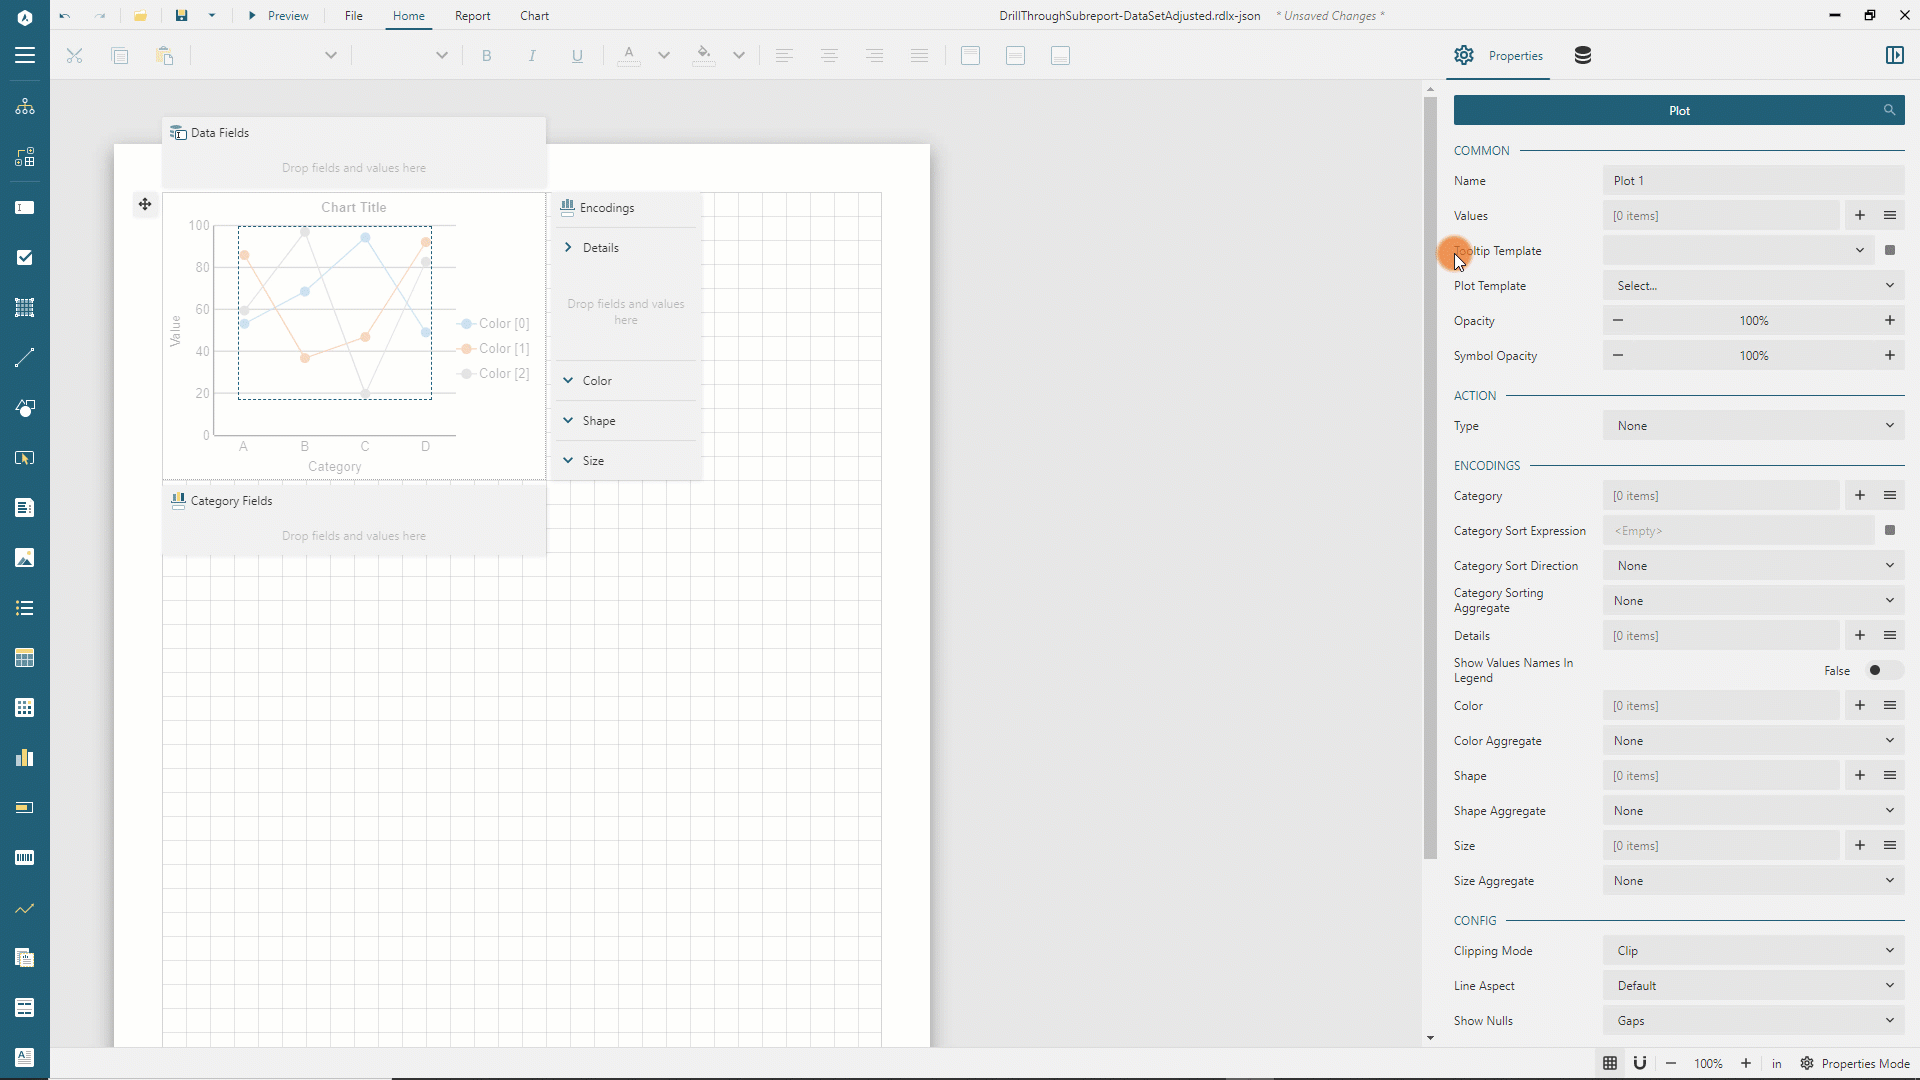Select the CheckBox tool in sidebar
1920x1080 pixels.
click(25, 257)
